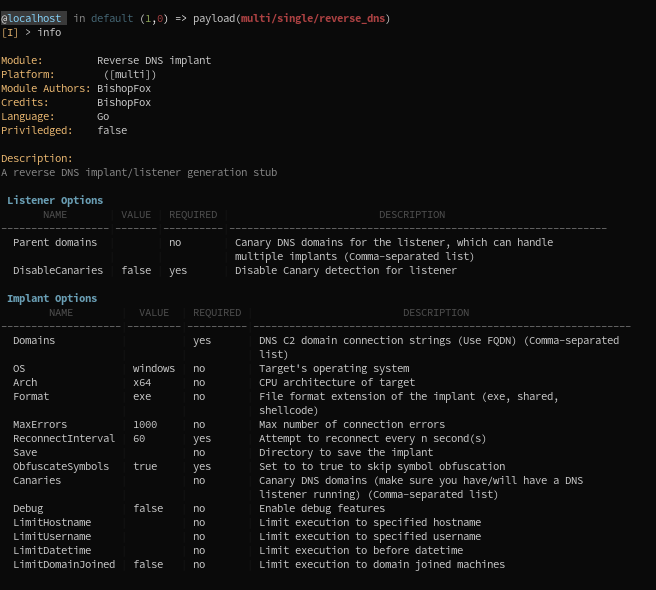Click the 'Priviledged:' label

coord(37,130)
